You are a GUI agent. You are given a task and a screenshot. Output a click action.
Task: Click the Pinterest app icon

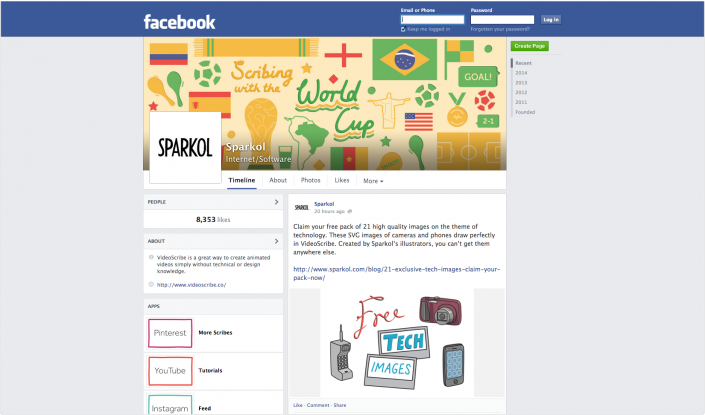point(170,333)
